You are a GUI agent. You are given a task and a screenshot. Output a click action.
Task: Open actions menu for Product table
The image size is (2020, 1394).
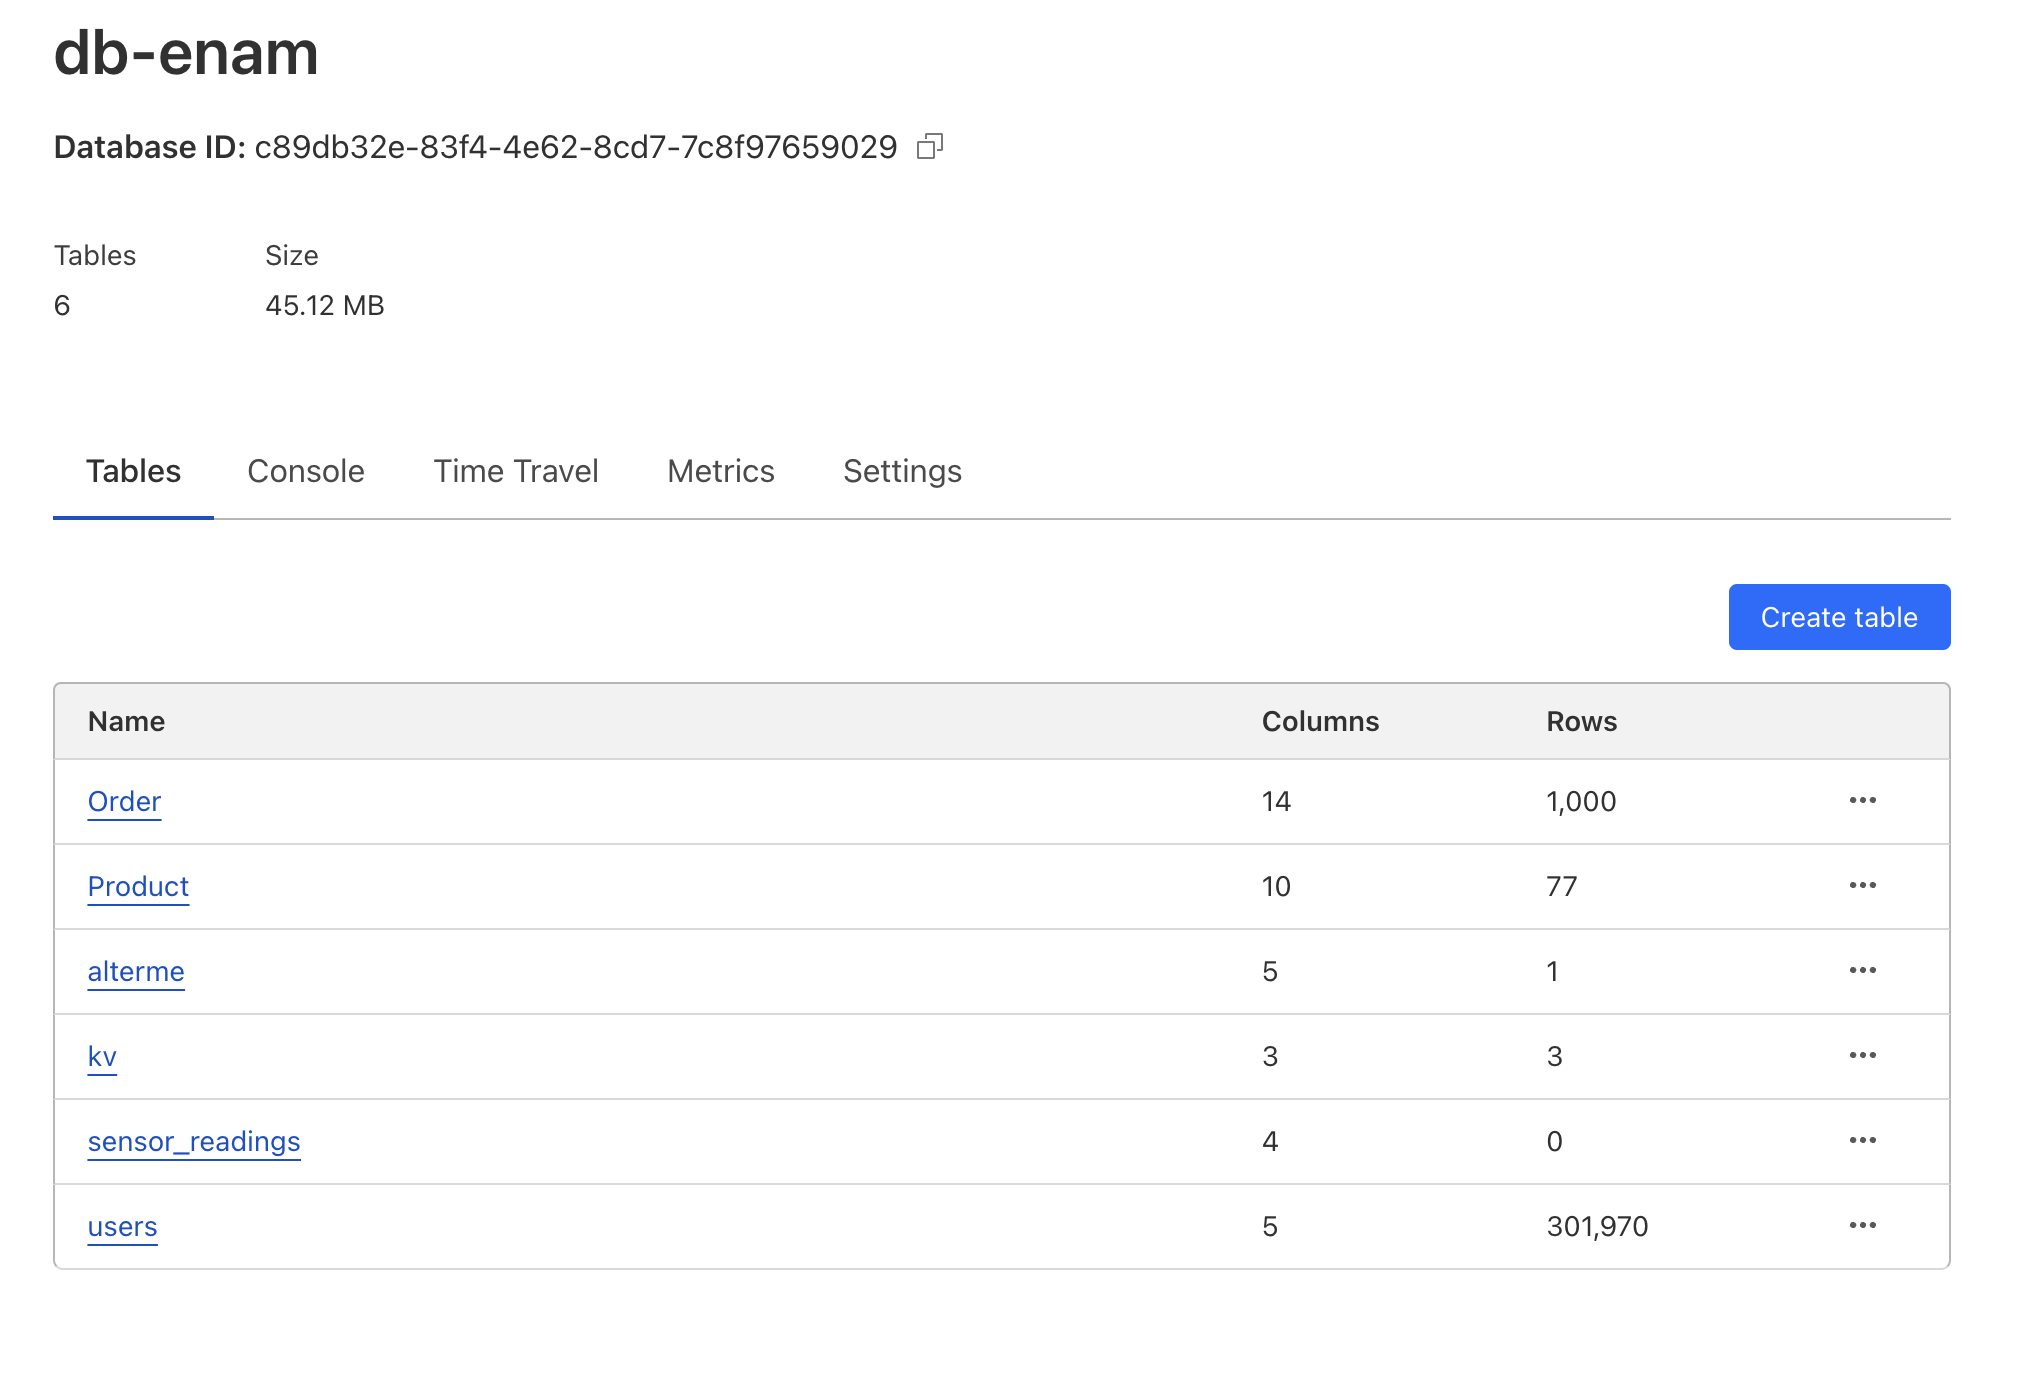click(x=1862, y=886)
